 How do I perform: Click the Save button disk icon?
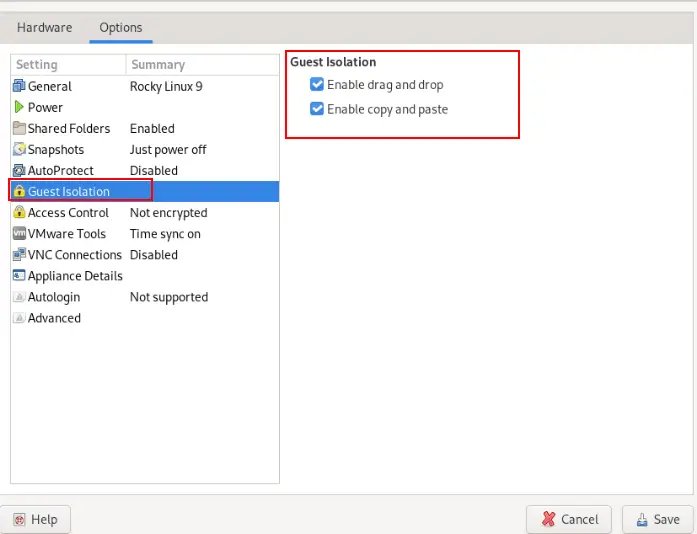(642, 519)
